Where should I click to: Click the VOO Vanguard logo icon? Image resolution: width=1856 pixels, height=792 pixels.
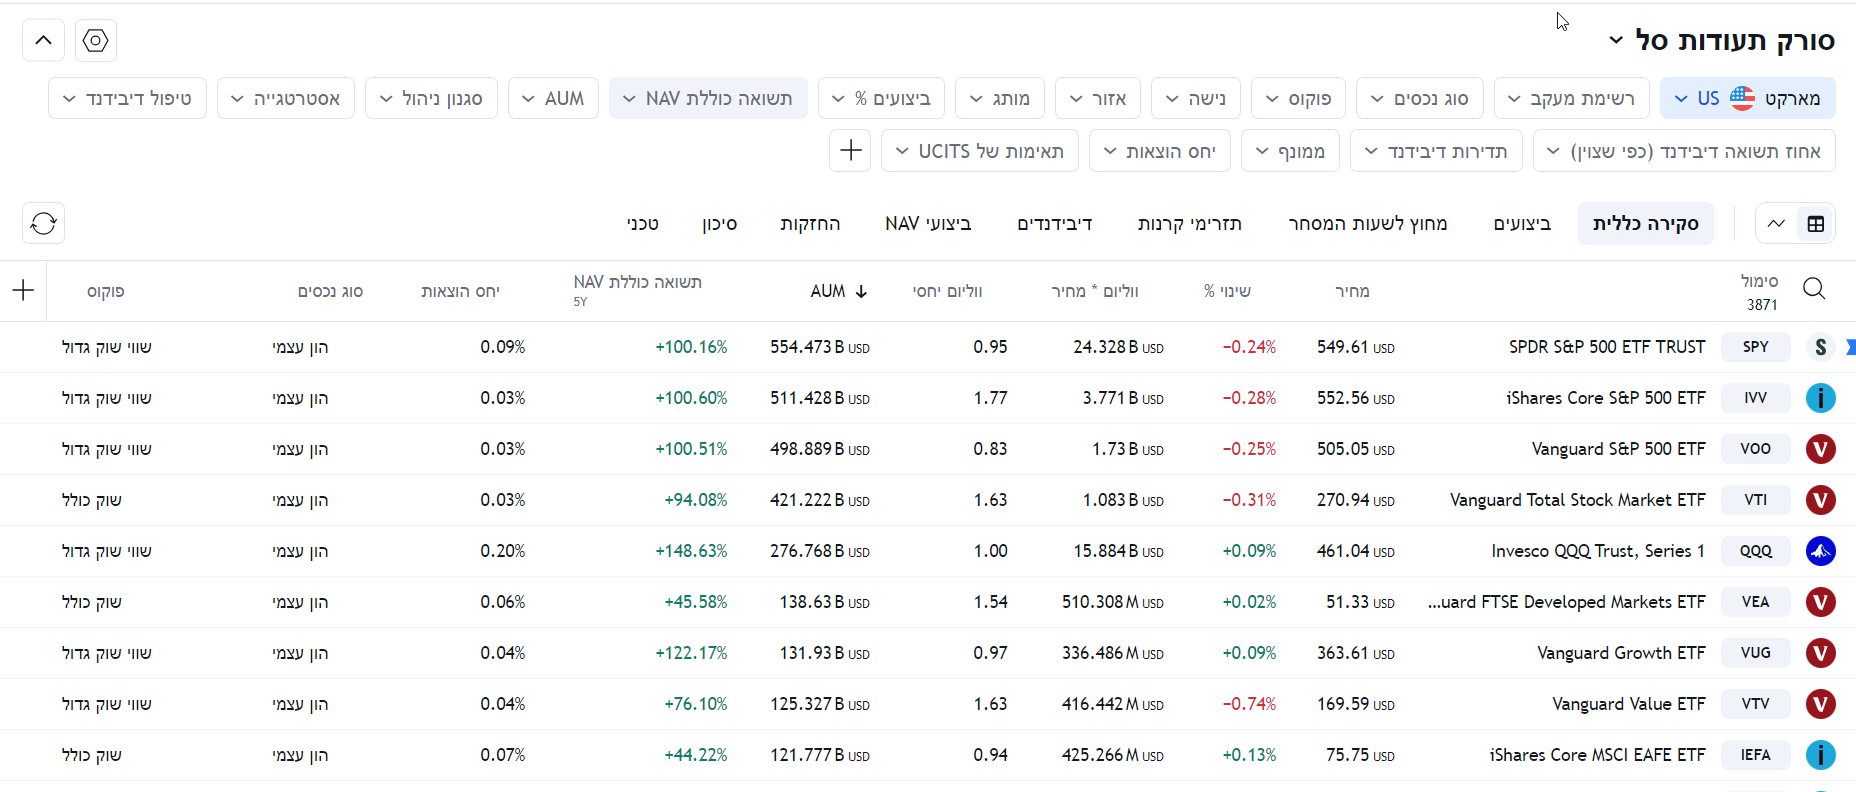1820,449
